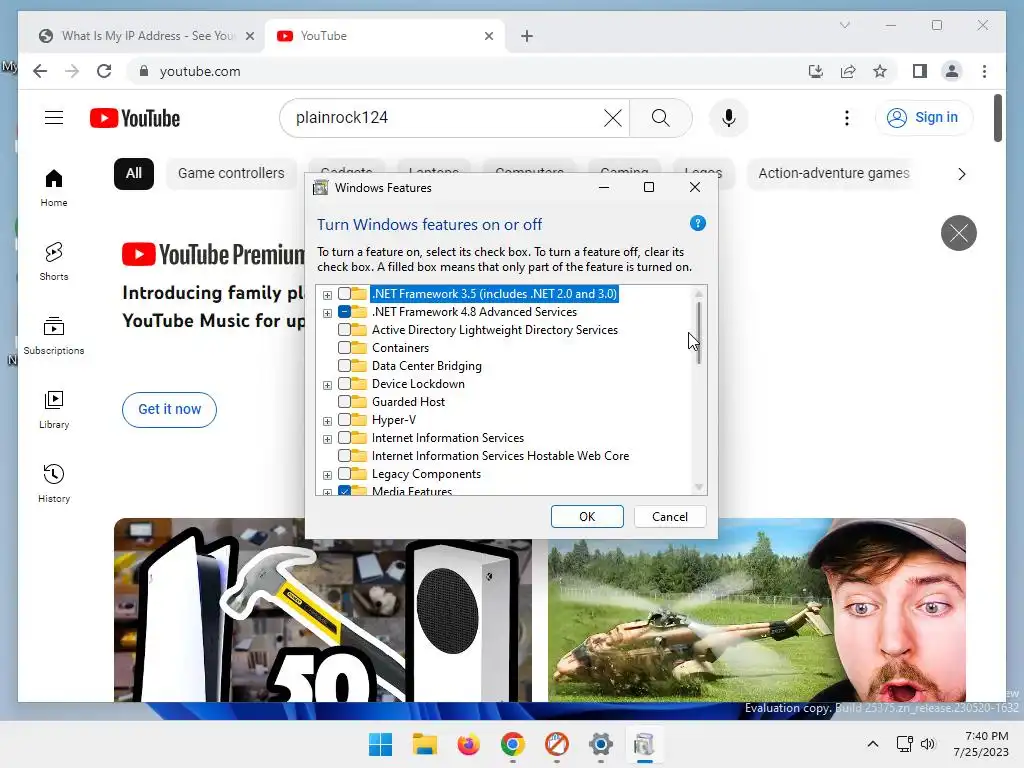Viewport: 1024px width, 768px height.
Task: Open Library in YouTube sidebar
Action: [x=54, y=409]
